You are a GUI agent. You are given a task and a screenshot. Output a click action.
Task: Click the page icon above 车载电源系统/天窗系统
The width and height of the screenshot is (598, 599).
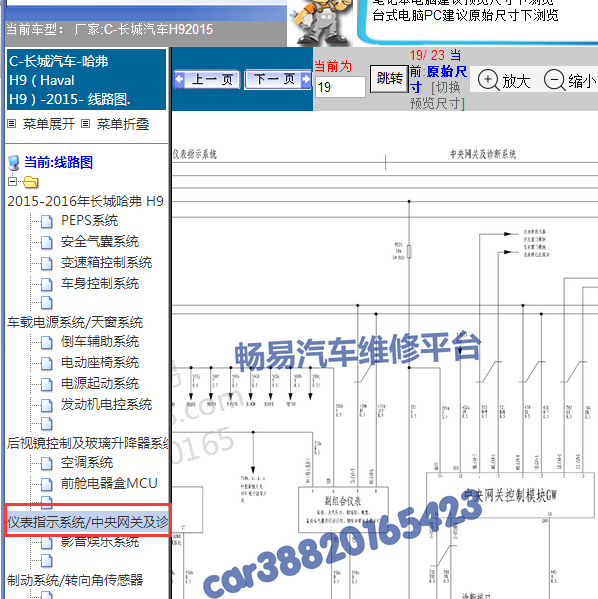(x=47, y=303)
